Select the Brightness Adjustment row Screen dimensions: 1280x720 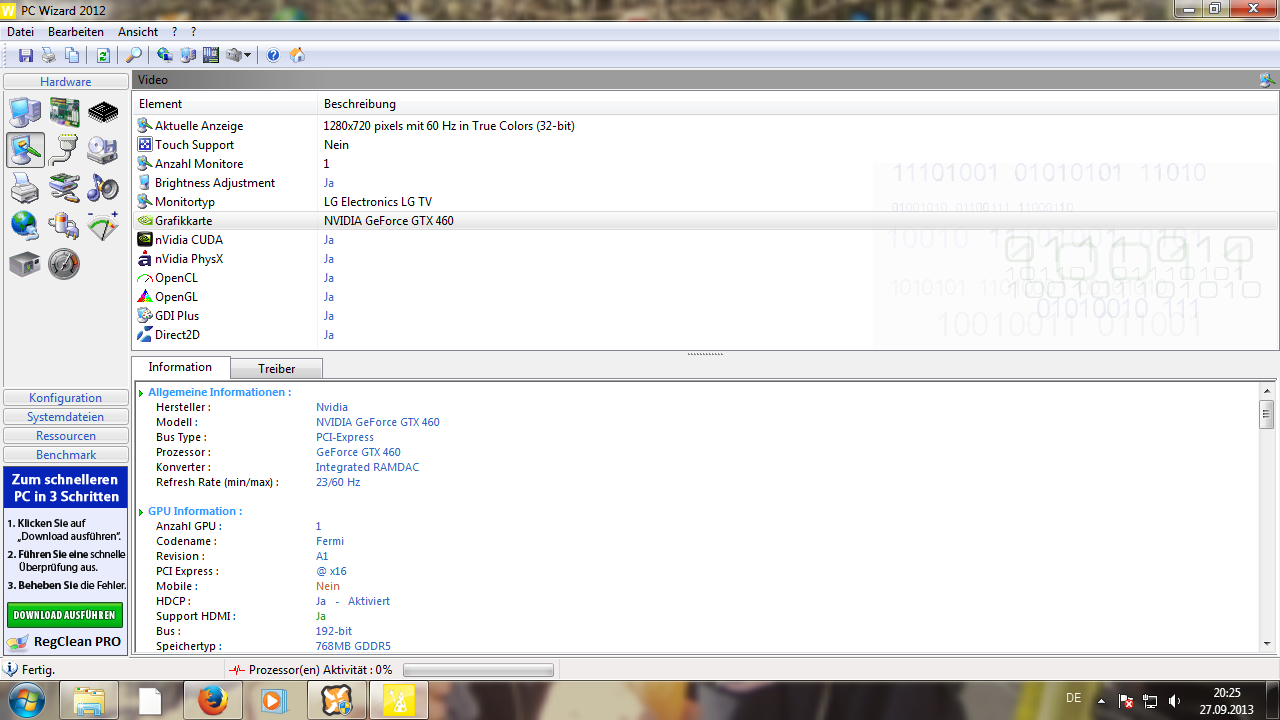point(706,183)
